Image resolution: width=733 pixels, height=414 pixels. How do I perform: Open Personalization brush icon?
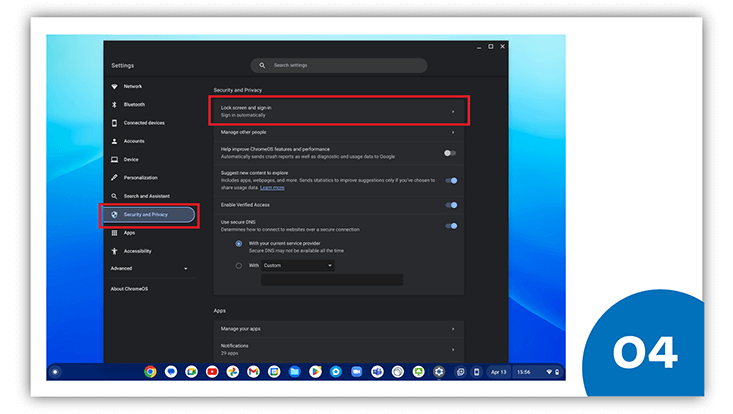(115, 178)
